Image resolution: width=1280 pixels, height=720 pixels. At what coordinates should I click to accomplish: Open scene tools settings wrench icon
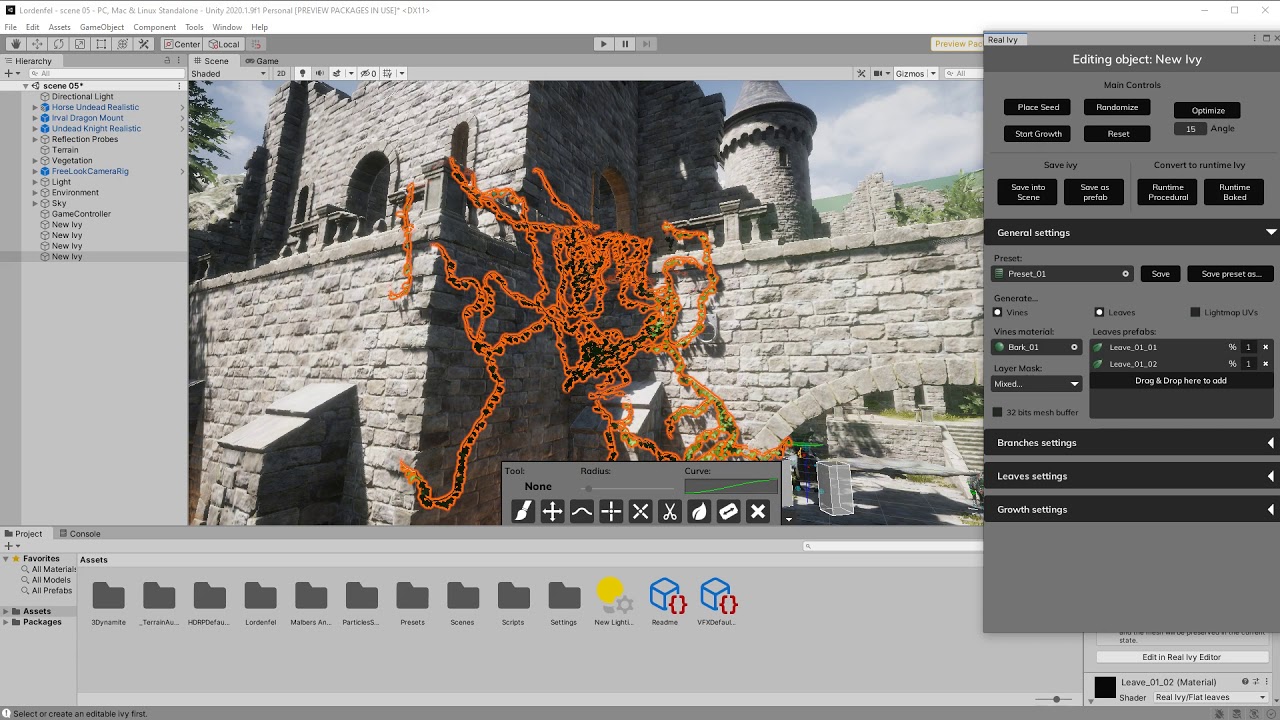pyautogui.click(x=862, y=73)
